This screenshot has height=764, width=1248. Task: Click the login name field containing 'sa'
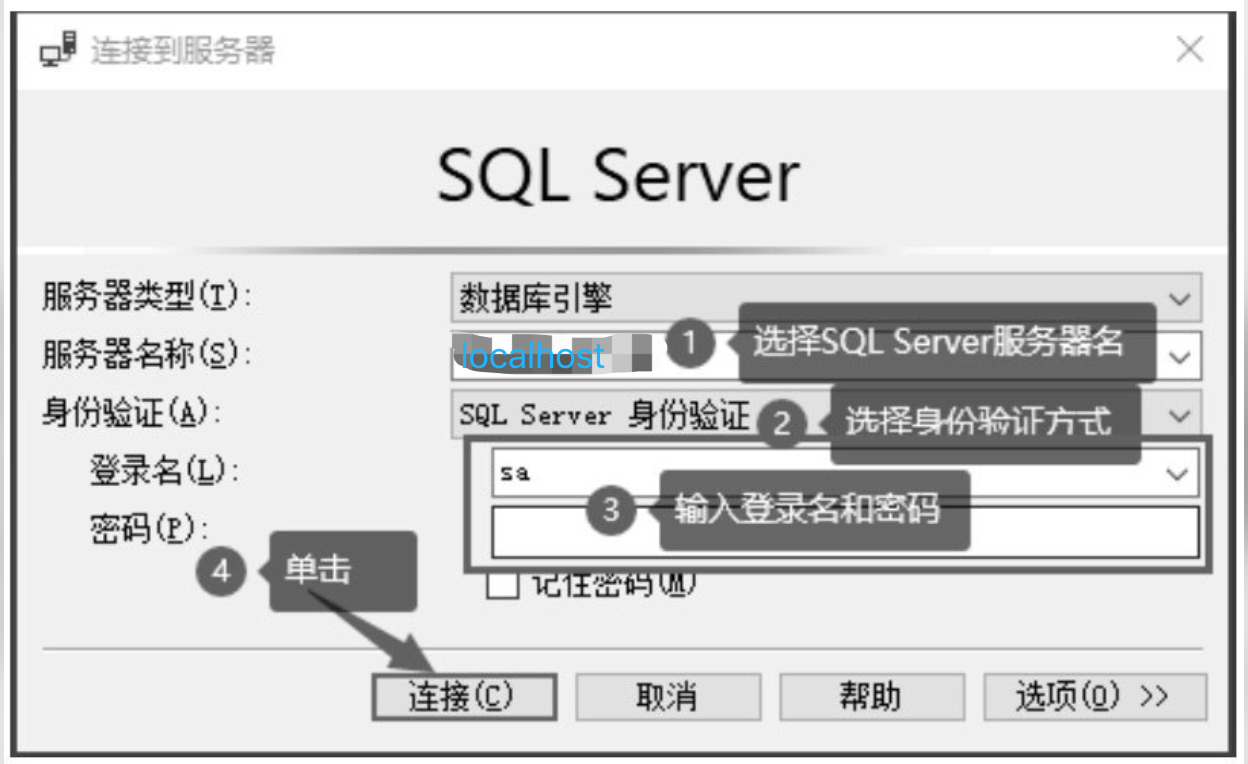845,473
